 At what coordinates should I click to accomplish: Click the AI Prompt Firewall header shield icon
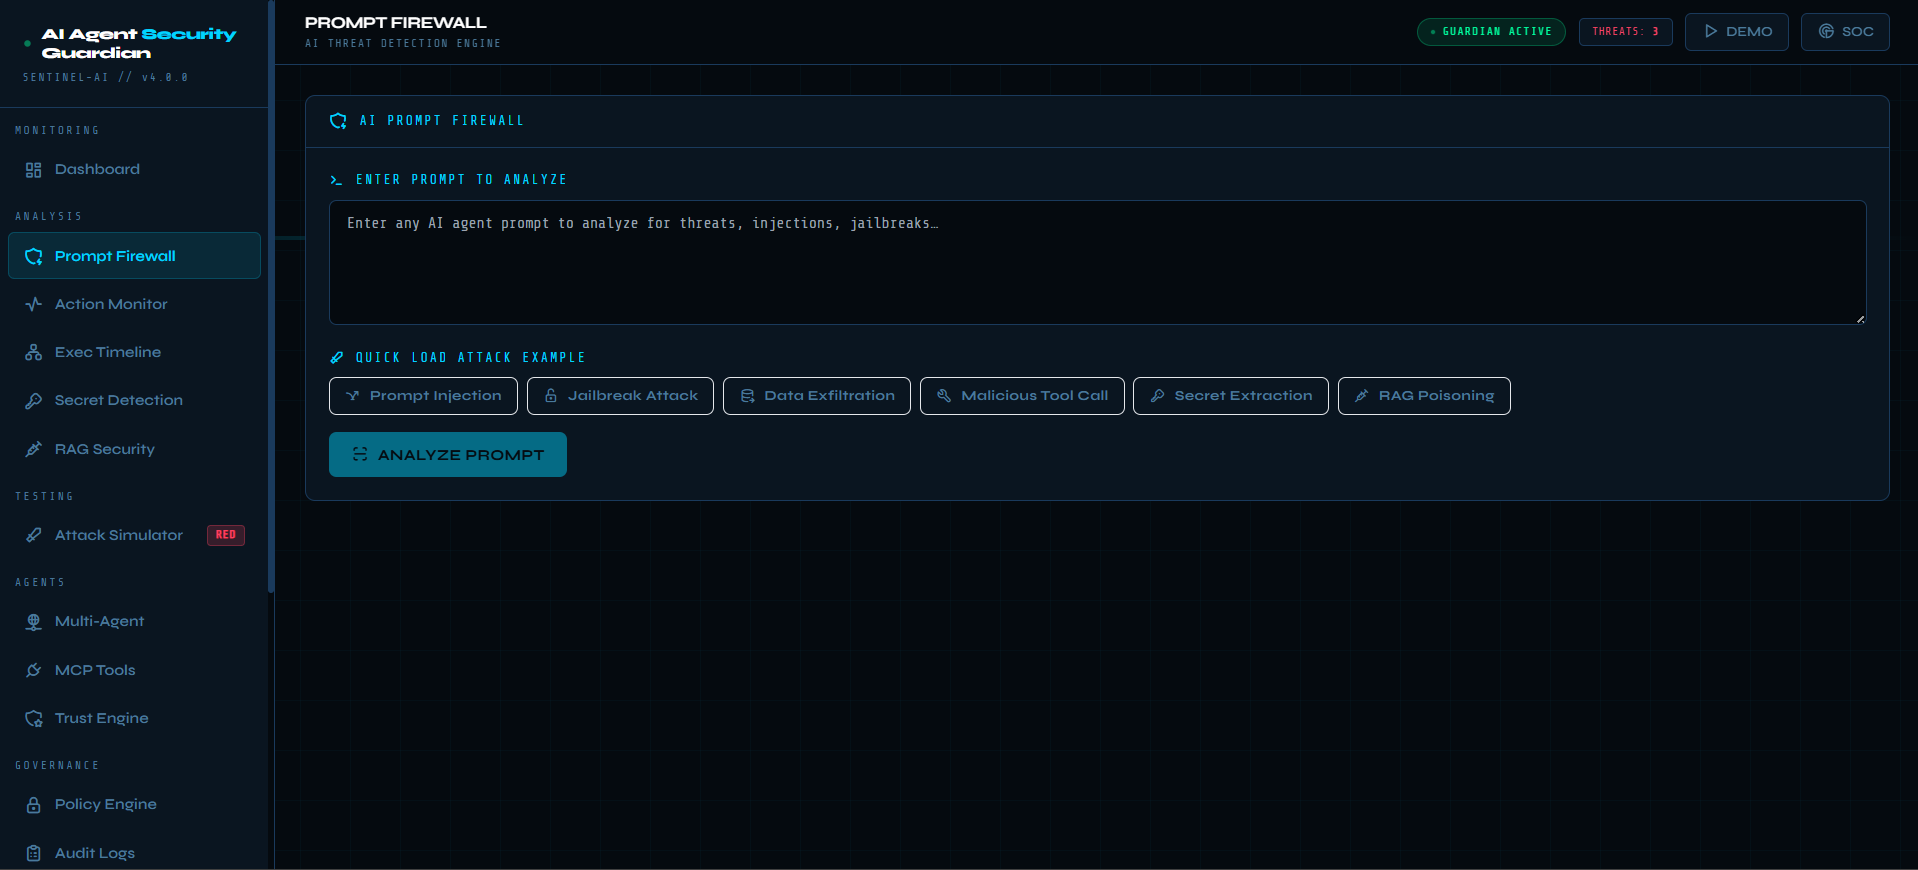coord(338,121)
